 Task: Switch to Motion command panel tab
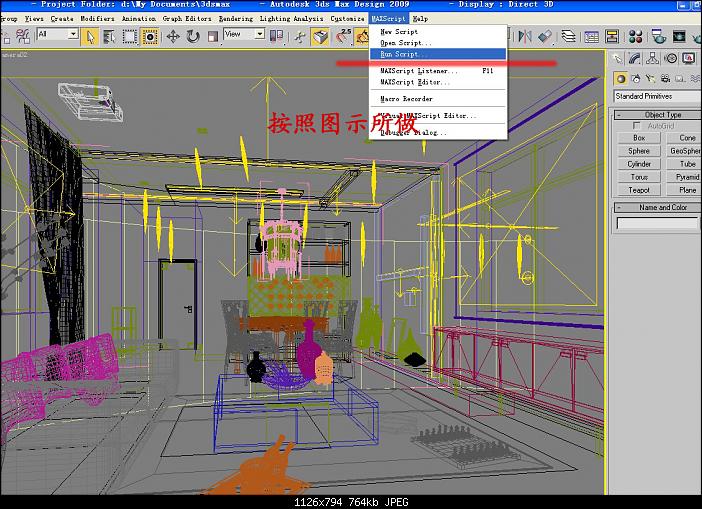coord(671,59)
